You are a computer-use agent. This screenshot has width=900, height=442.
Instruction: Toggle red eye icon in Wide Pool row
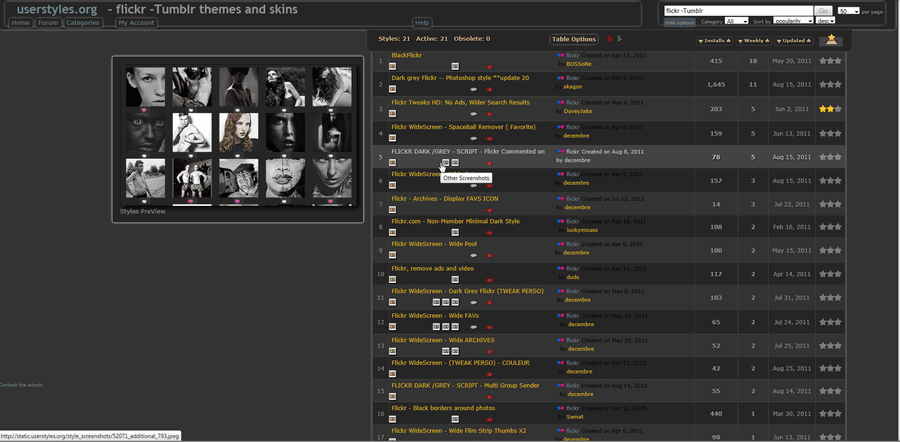(490, 255)
